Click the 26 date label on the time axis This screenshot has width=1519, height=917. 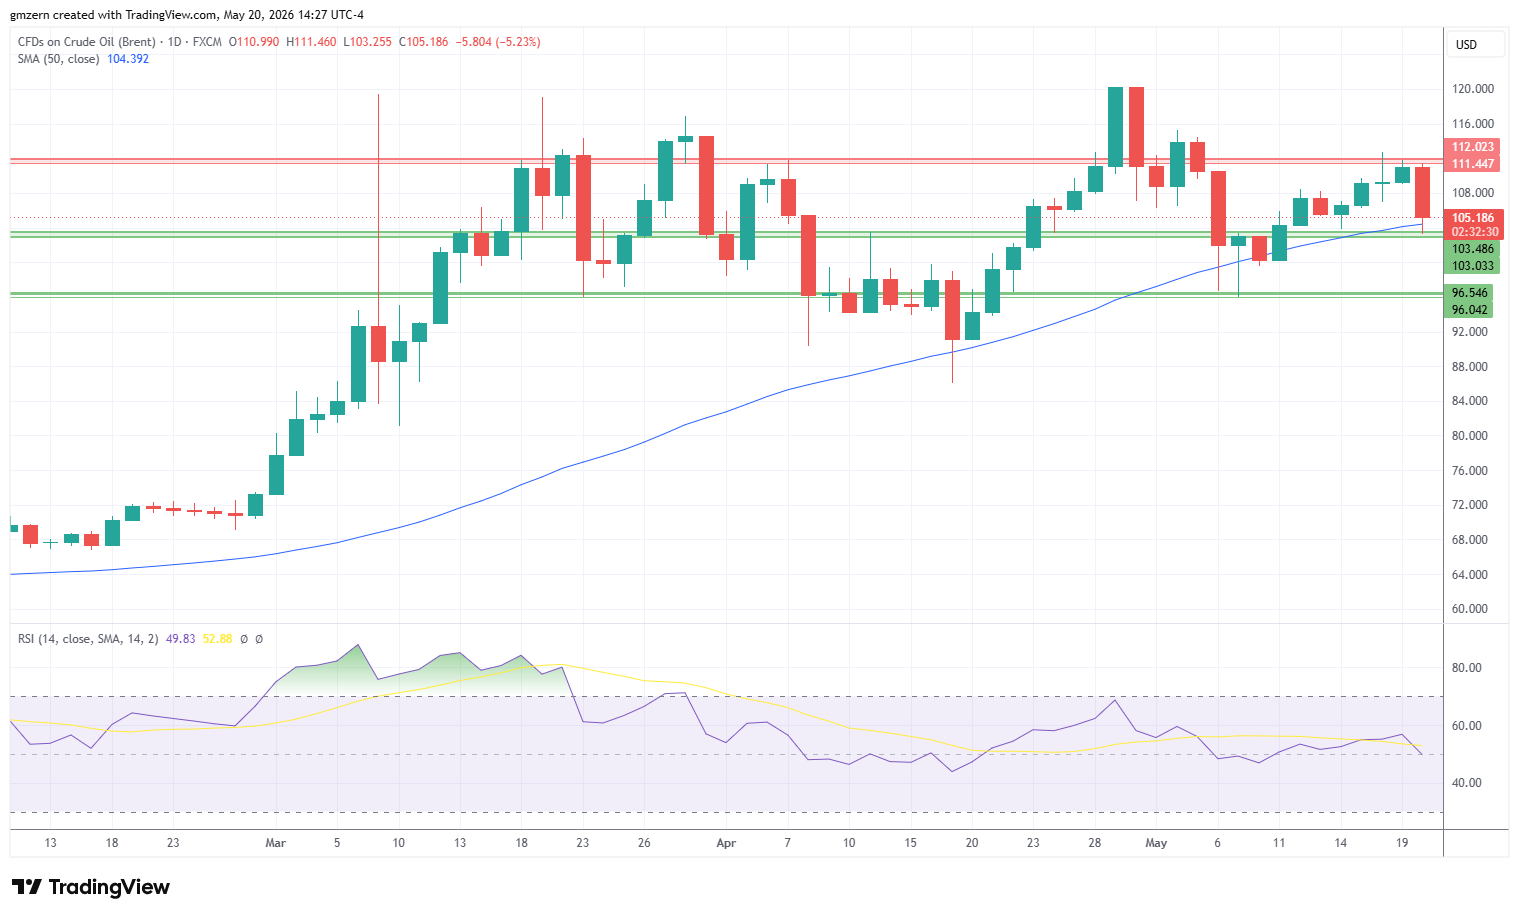[644, 843]
